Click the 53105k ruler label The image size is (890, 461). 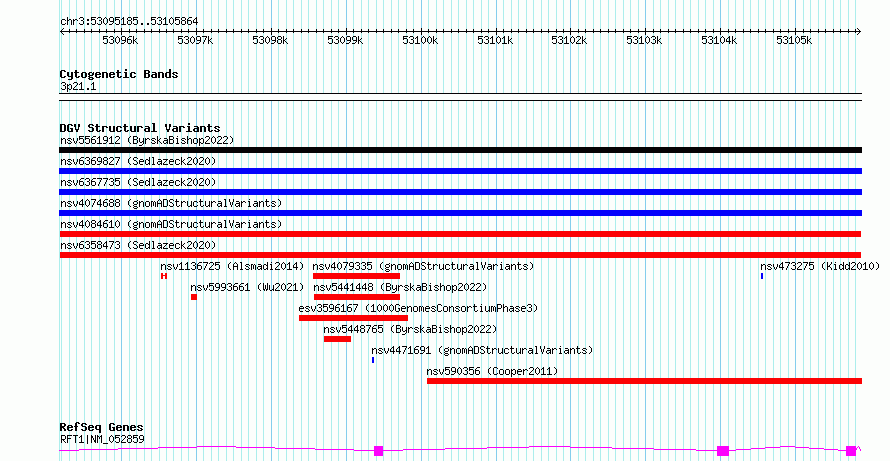794,41
